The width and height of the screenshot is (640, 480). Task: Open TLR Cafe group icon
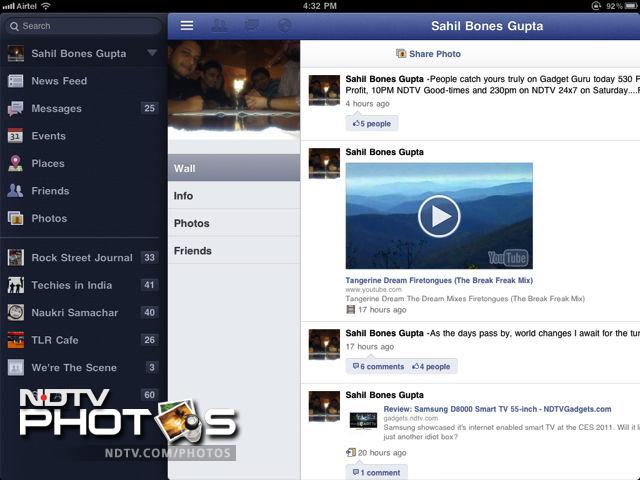[x=16, y=340]
